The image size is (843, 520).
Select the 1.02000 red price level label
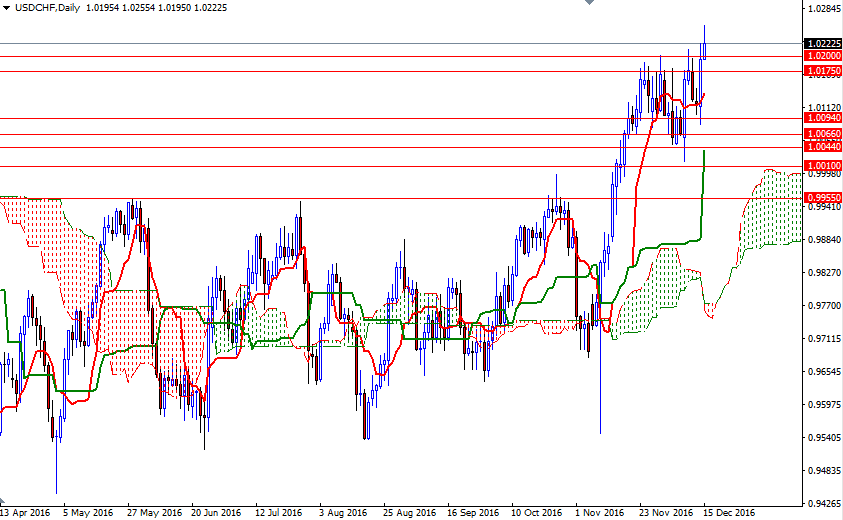point(823,56)
